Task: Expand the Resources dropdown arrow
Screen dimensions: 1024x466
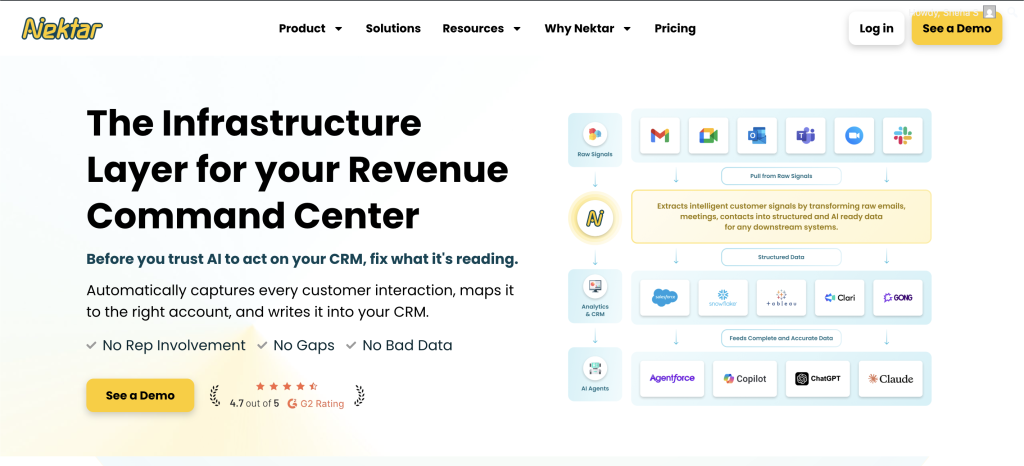Action: pos(517,29)
